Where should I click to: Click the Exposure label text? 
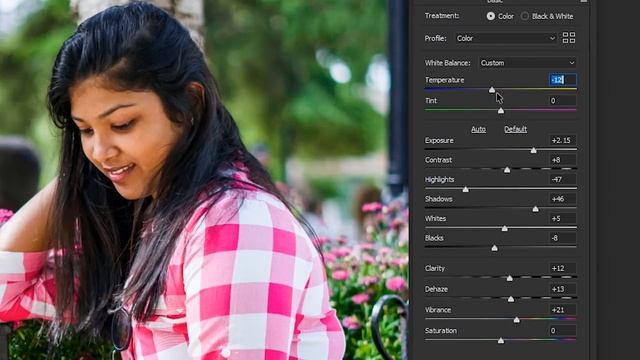[439, 140]
